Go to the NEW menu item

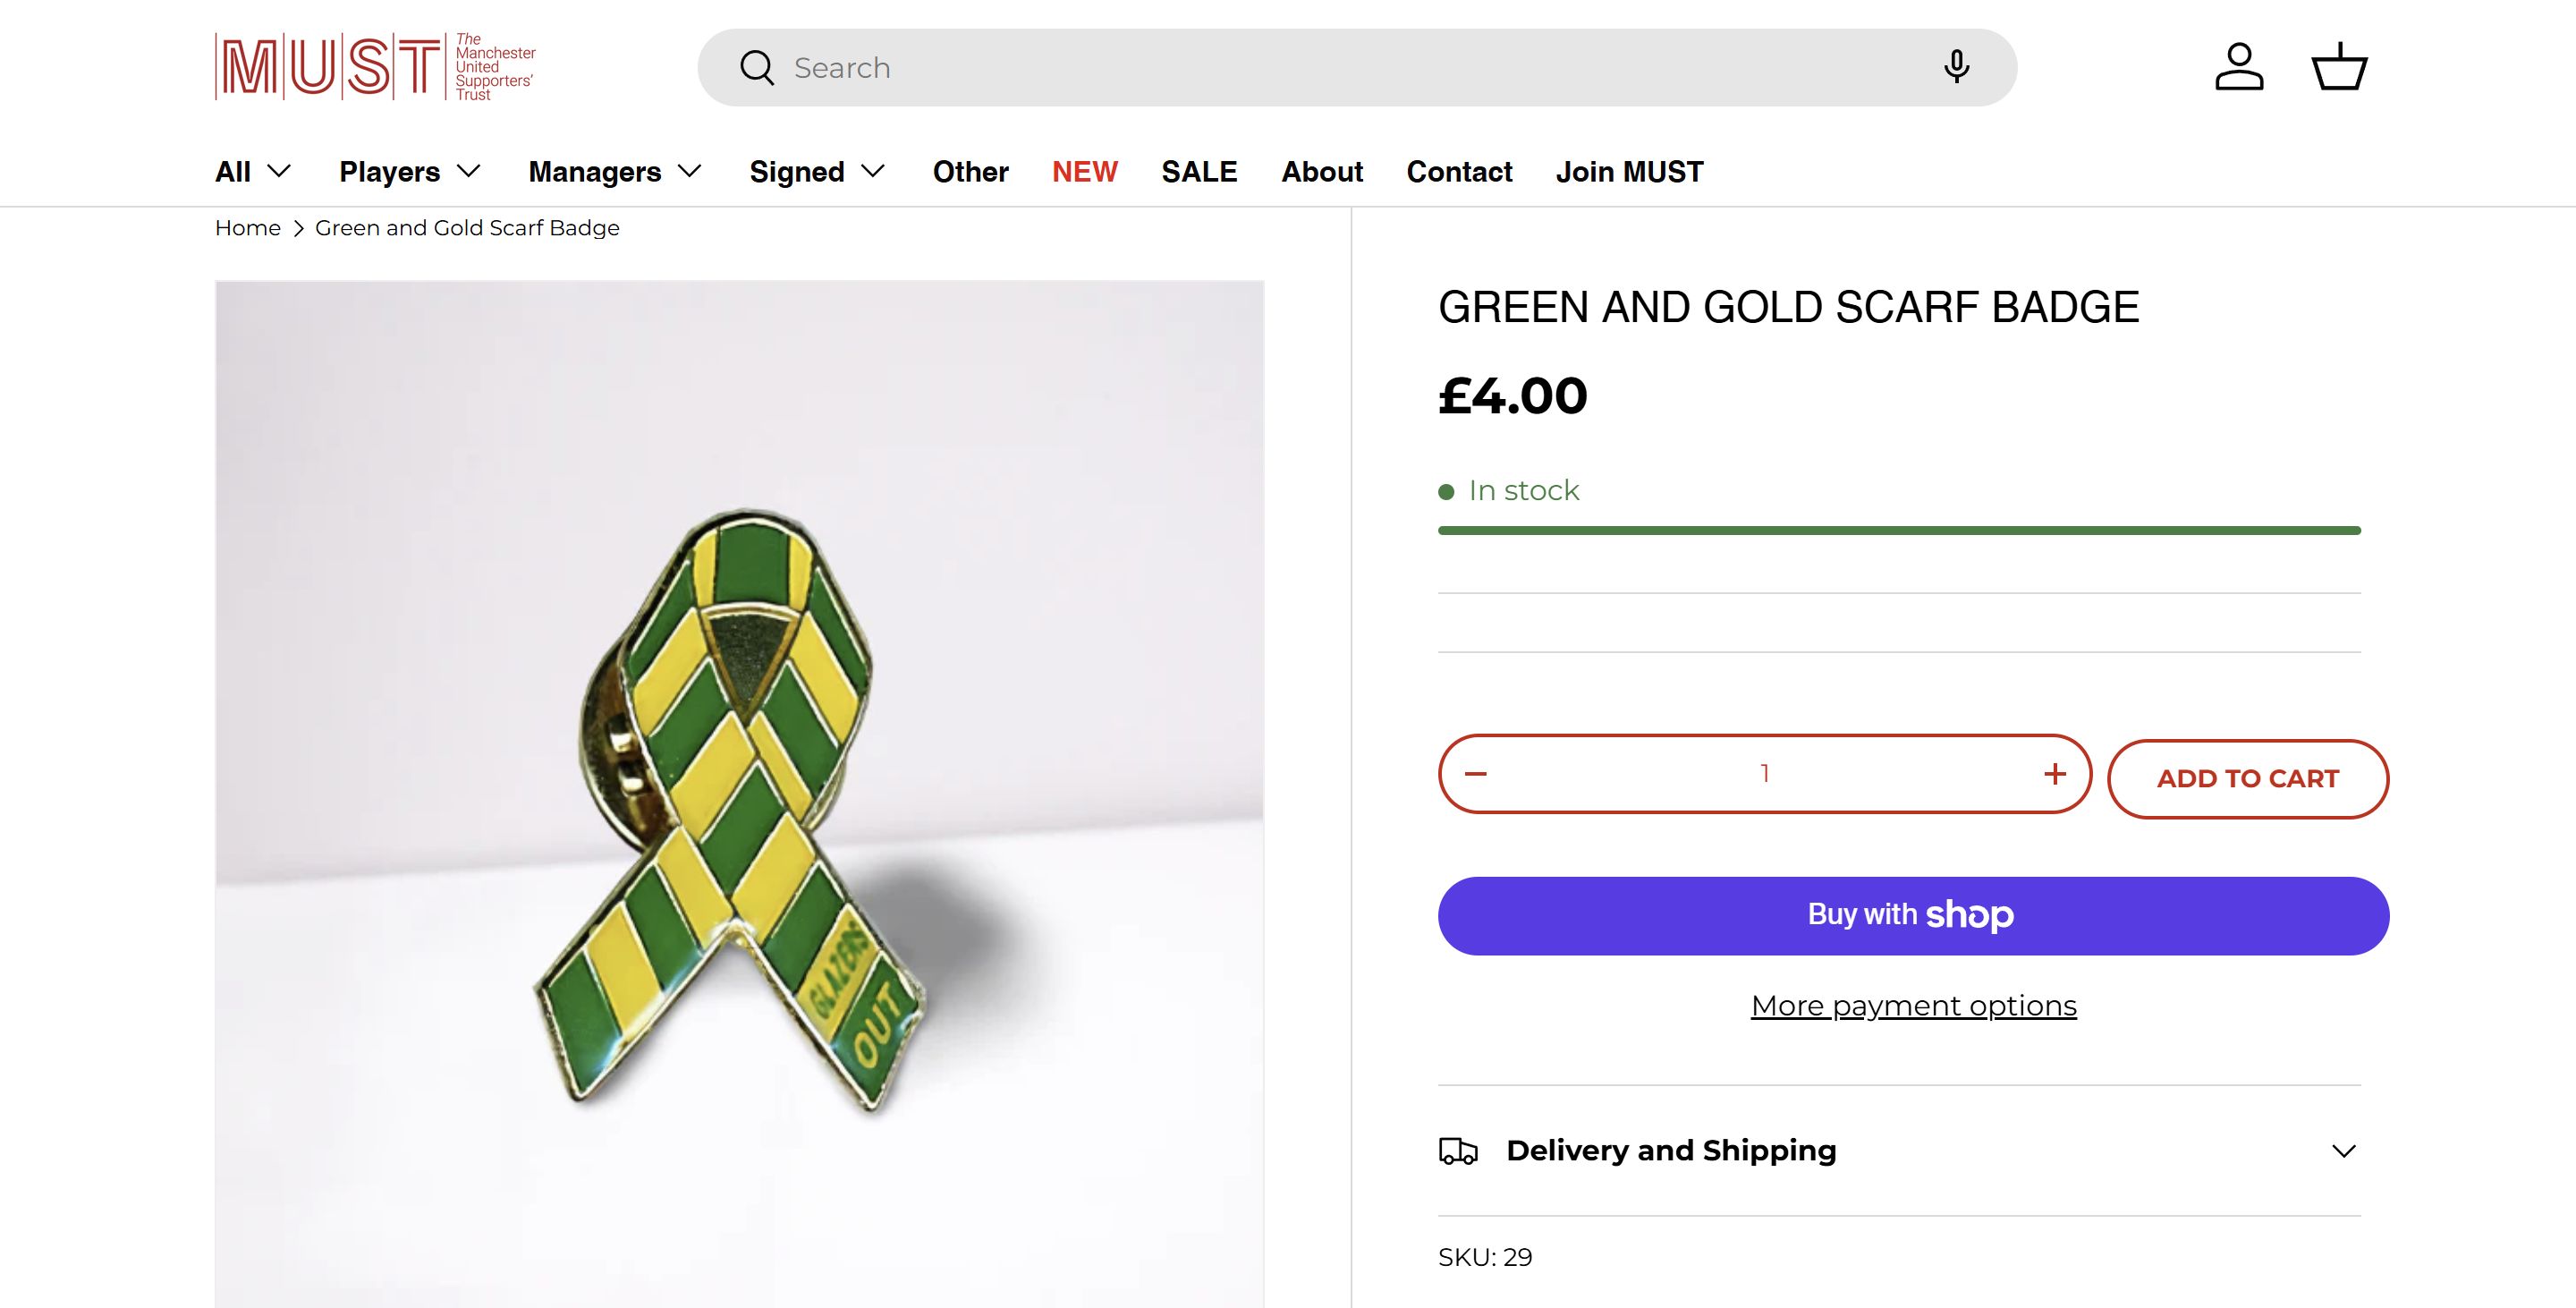(1084, 172)
